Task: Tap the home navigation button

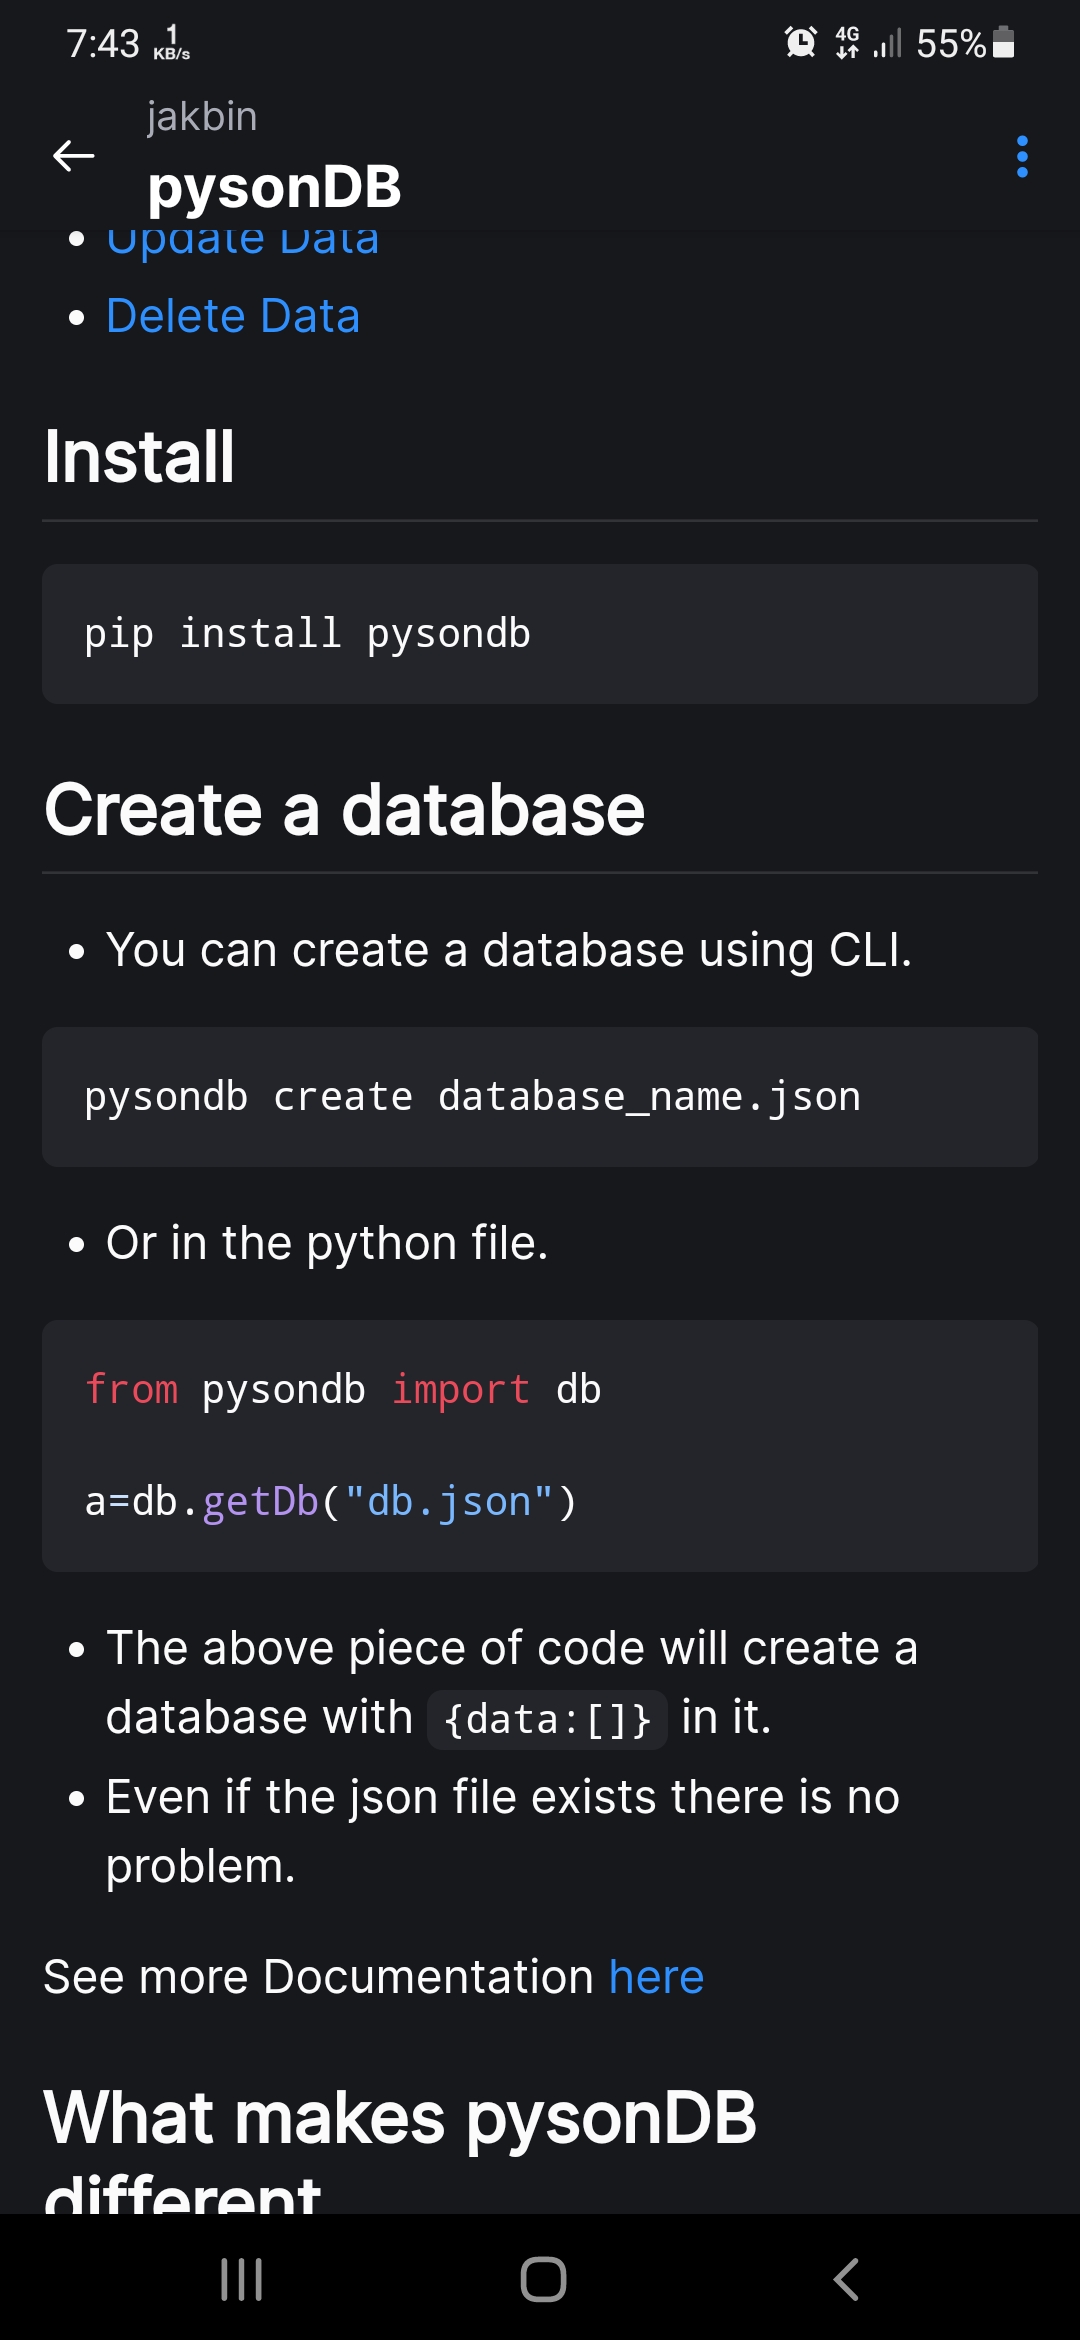Action: click(x=543, y=2279)
